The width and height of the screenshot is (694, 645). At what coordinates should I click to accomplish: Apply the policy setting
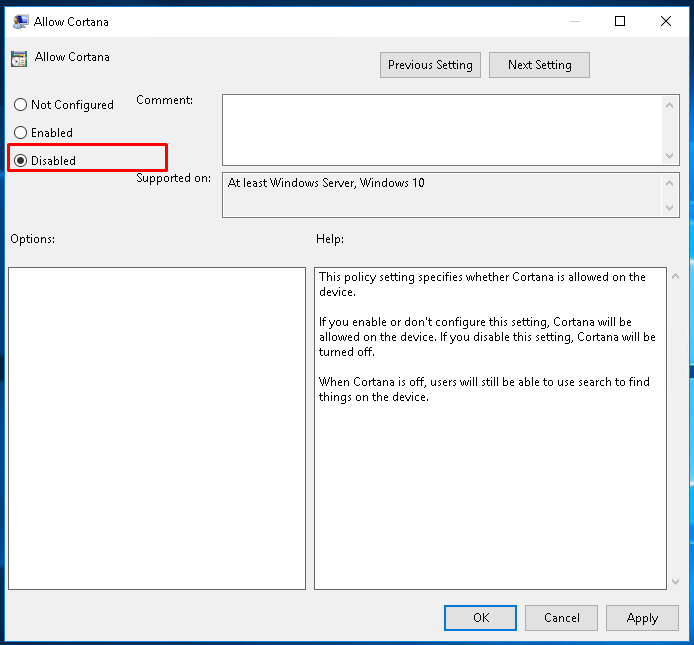642,618
